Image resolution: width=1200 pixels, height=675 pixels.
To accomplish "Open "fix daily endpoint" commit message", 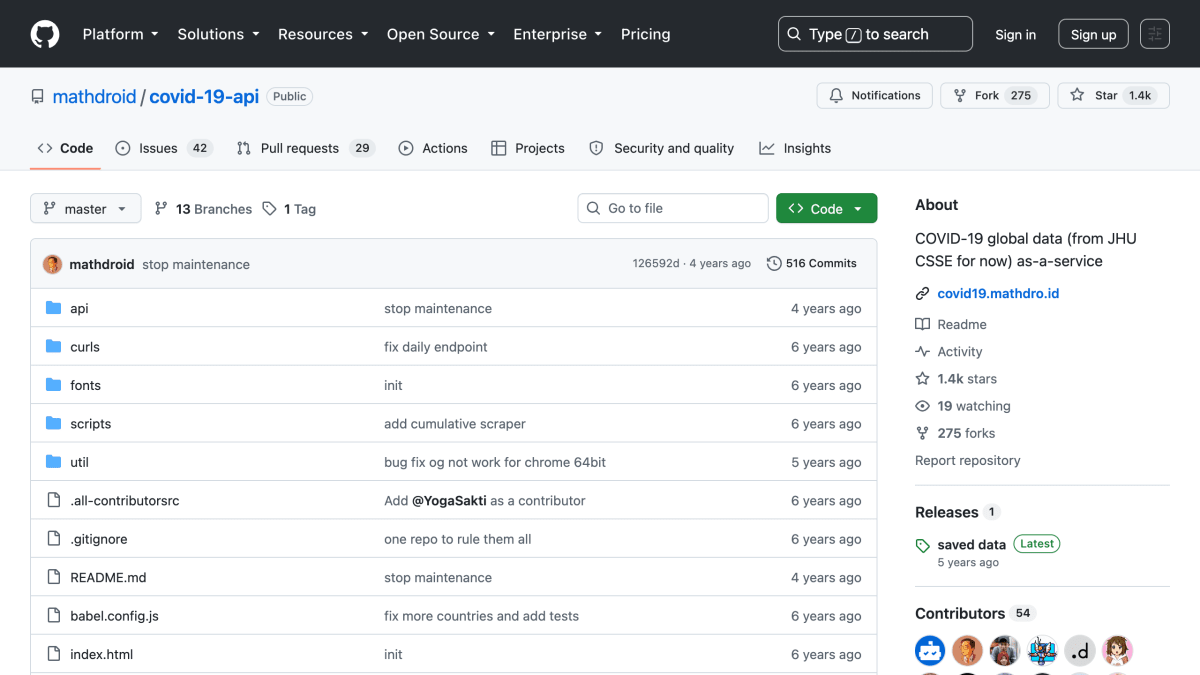I will [436, 347].
